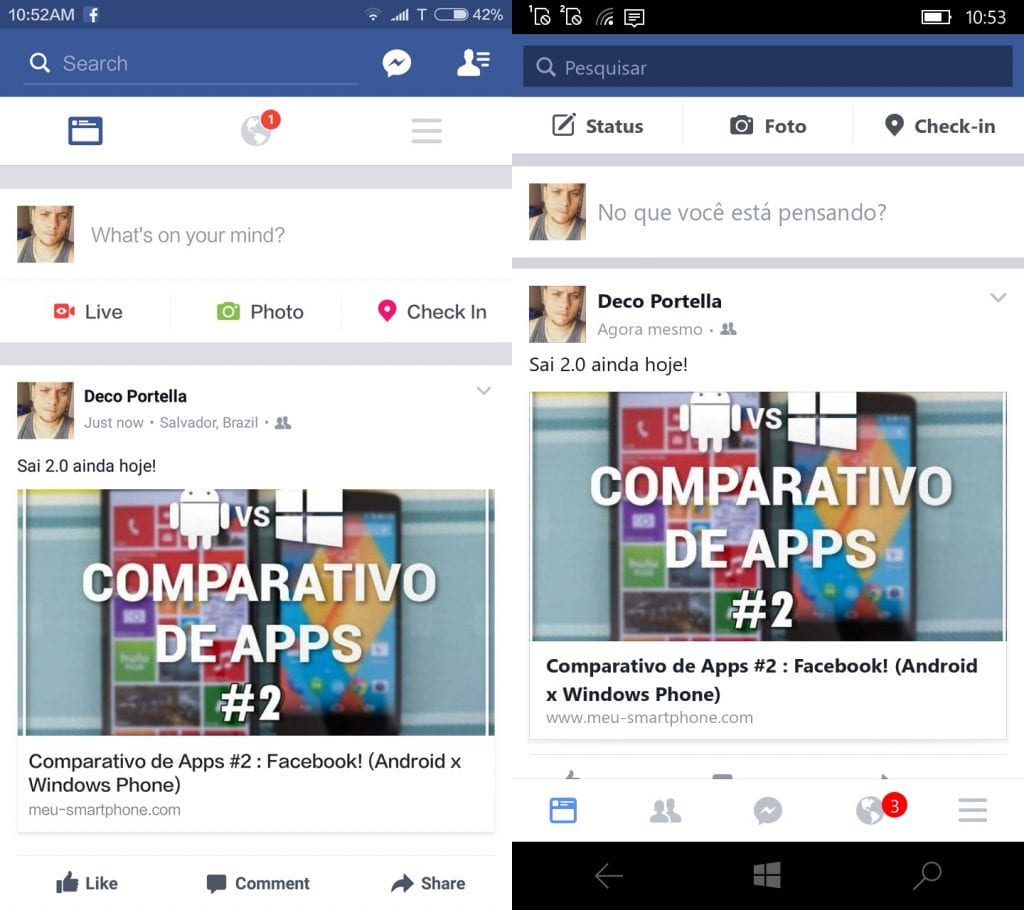Open Messenger tab in Windows Phone bottom bar
This screenshot has width=1024, height=910.
[768, 811]
